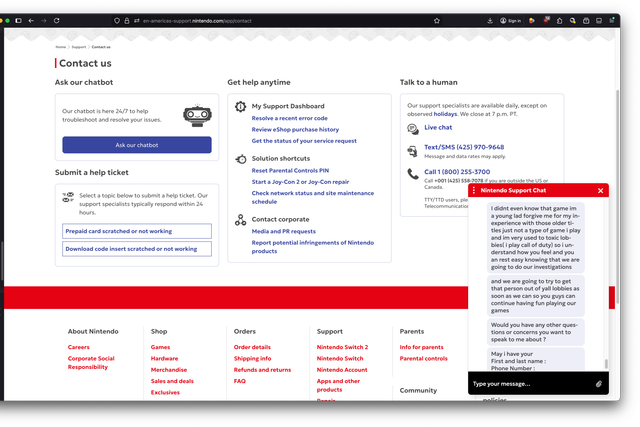
Task: Open the Apps and other products footer link
Action: (338, 385)
